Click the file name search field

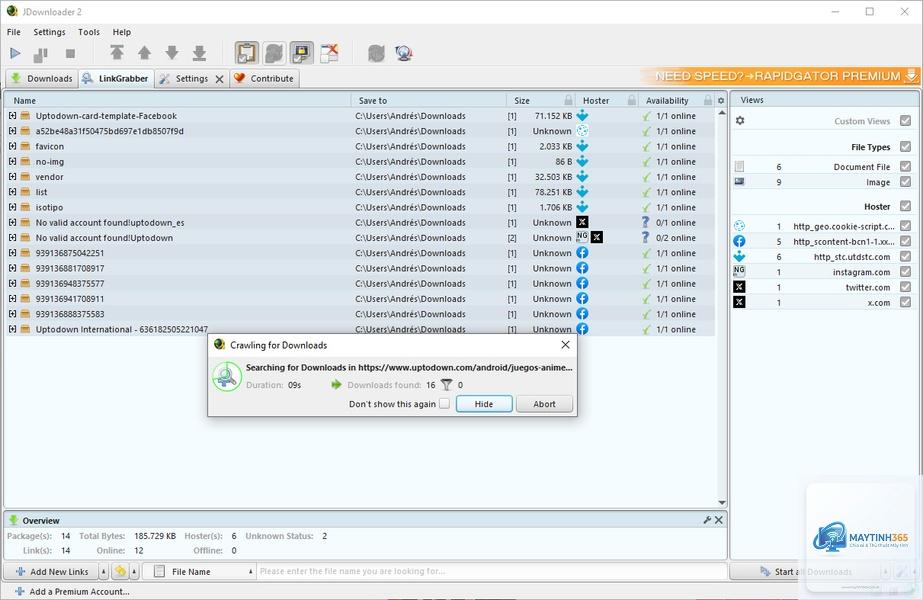(492, 571)
